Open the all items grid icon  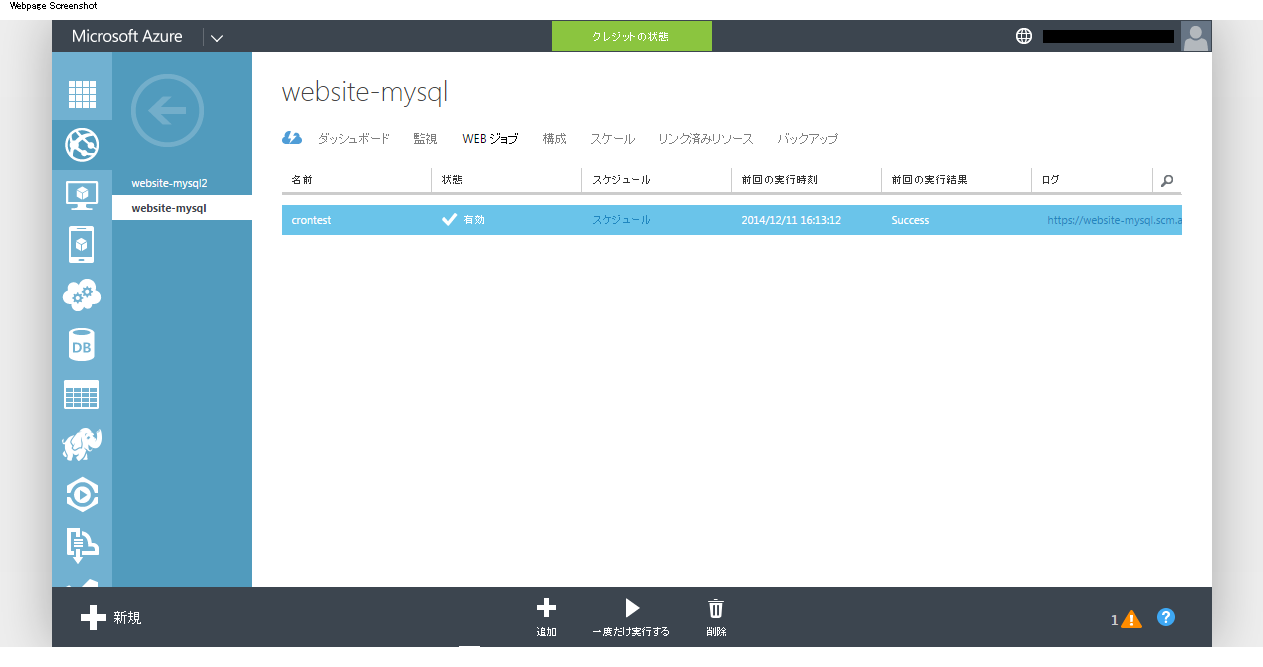coord(82,94)
